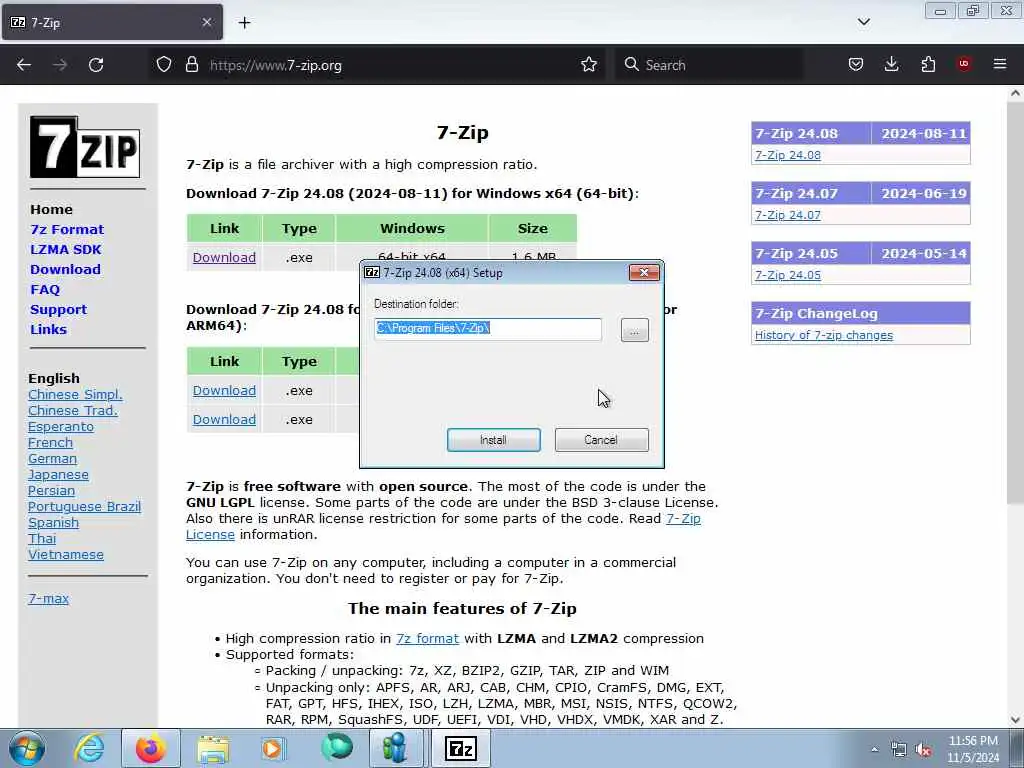Viewport: 1024px width, 768px height.
Task: Switch to Firefox in the taskbar
Action: click(x=151, y=748)
